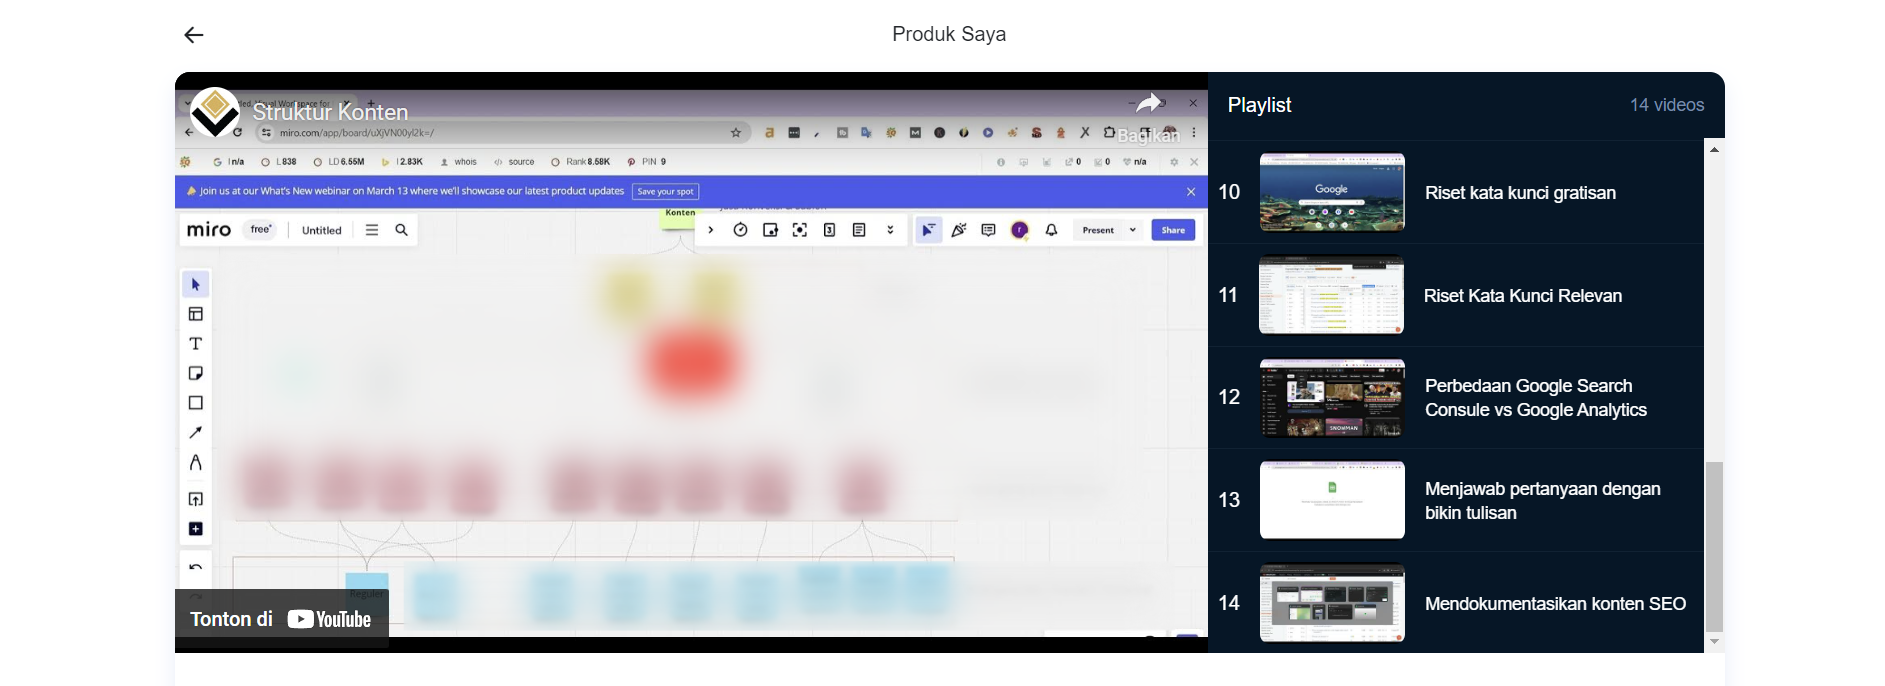The height and width of the screenshot is (686, 1885).
Task: Click the playlist scrollbar up arrow
Action: (x=1714, y=149)
